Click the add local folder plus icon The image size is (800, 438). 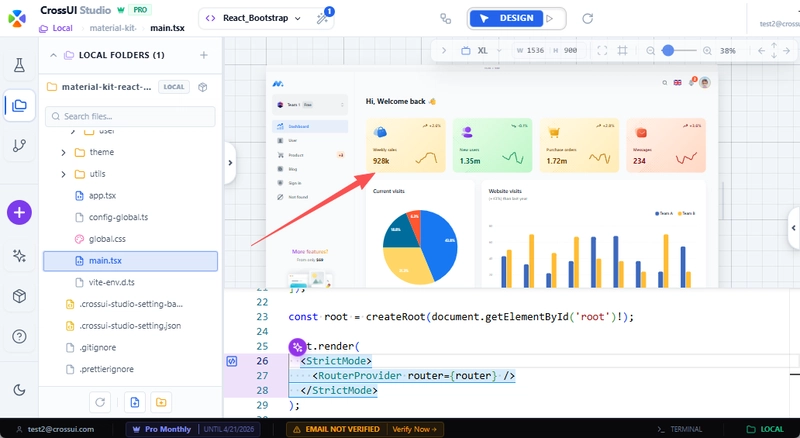(x=204, y=55)
